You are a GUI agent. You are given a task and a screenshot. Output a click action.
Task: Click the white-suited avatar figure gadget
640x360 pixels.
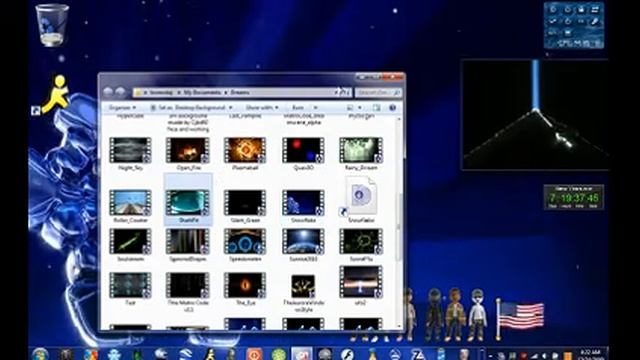pyautogui.click(x=477, y=314)
